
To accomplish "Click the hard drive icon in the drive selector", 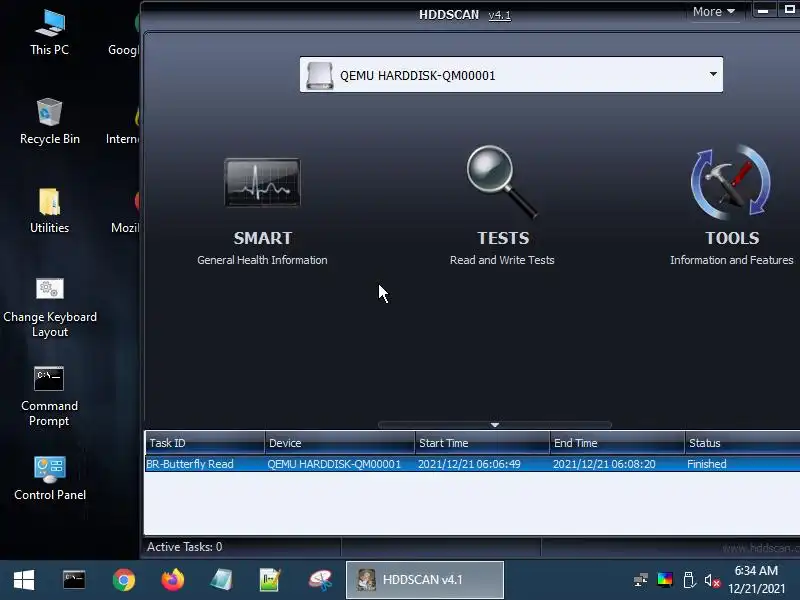I will pyautogui.click(x=320, y=76).
